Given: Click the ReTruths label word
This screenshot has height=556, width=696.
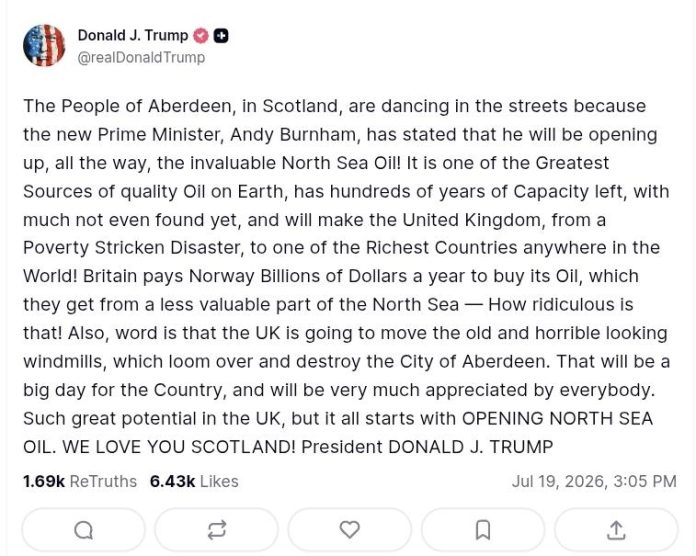Looking at the screenshot, I should coord(103,481).
